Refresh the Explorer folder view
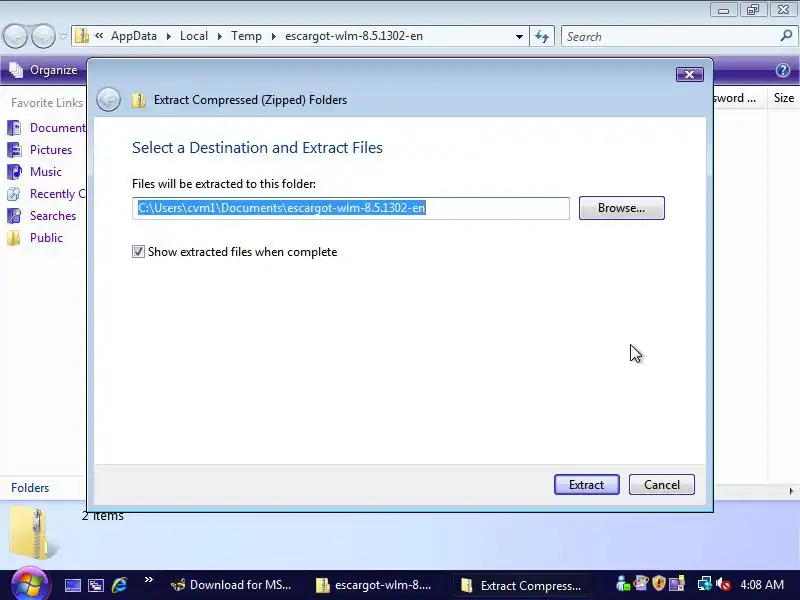 tap(542, 36)
